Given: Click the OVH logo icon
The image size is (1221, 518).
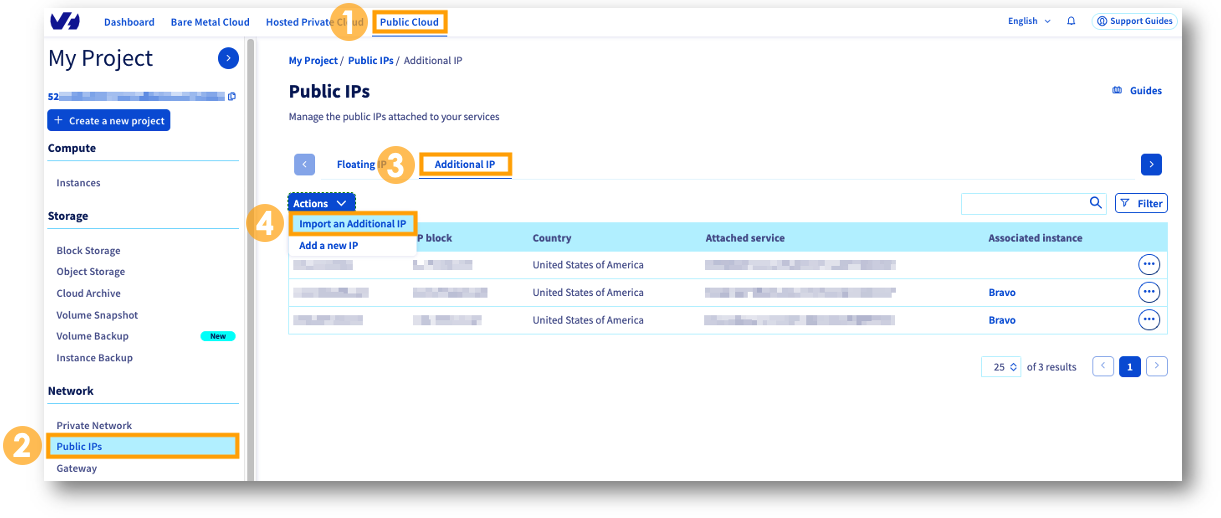Looking at the screenshot, I should click(64, 21).
